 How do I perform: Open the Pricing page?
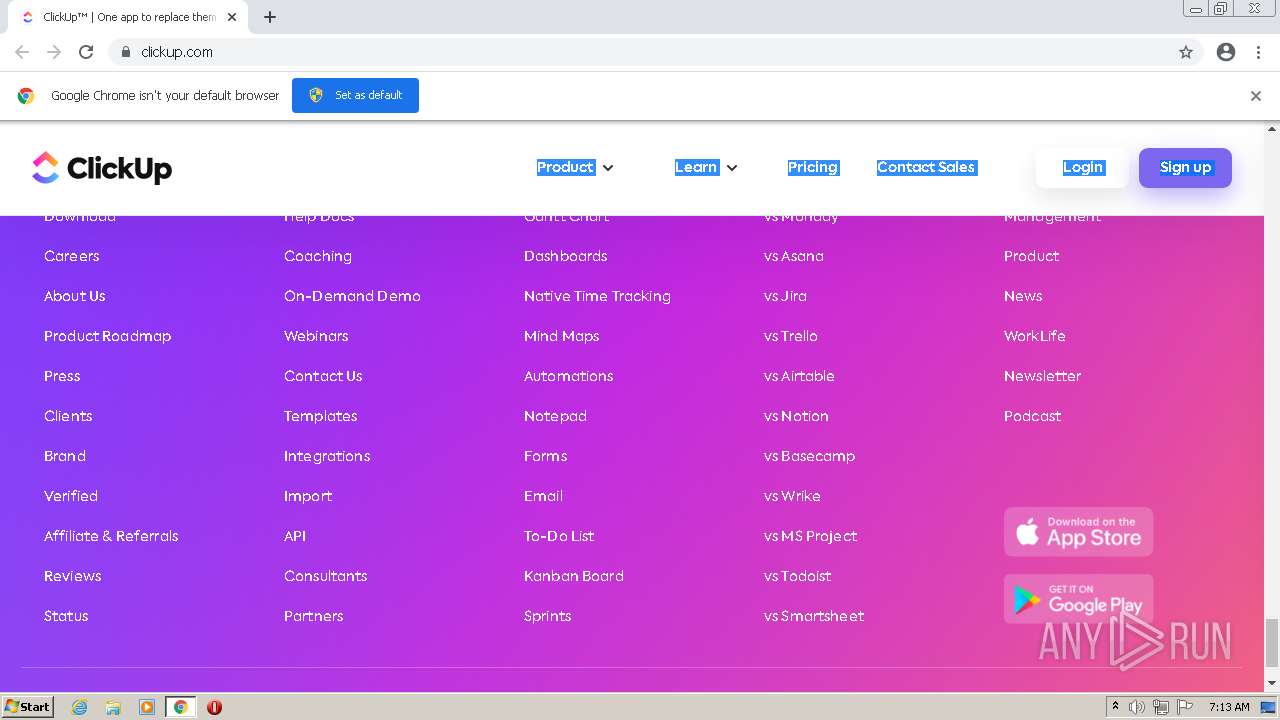tap(813, 167)
